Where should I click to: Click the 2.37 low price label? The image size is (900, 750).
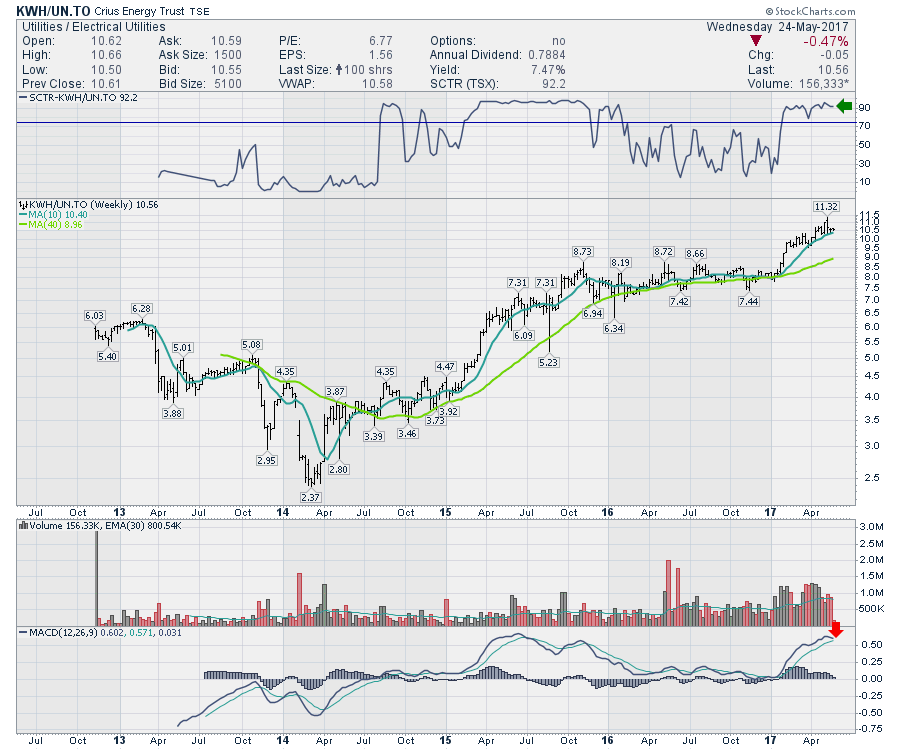[311, 497]
